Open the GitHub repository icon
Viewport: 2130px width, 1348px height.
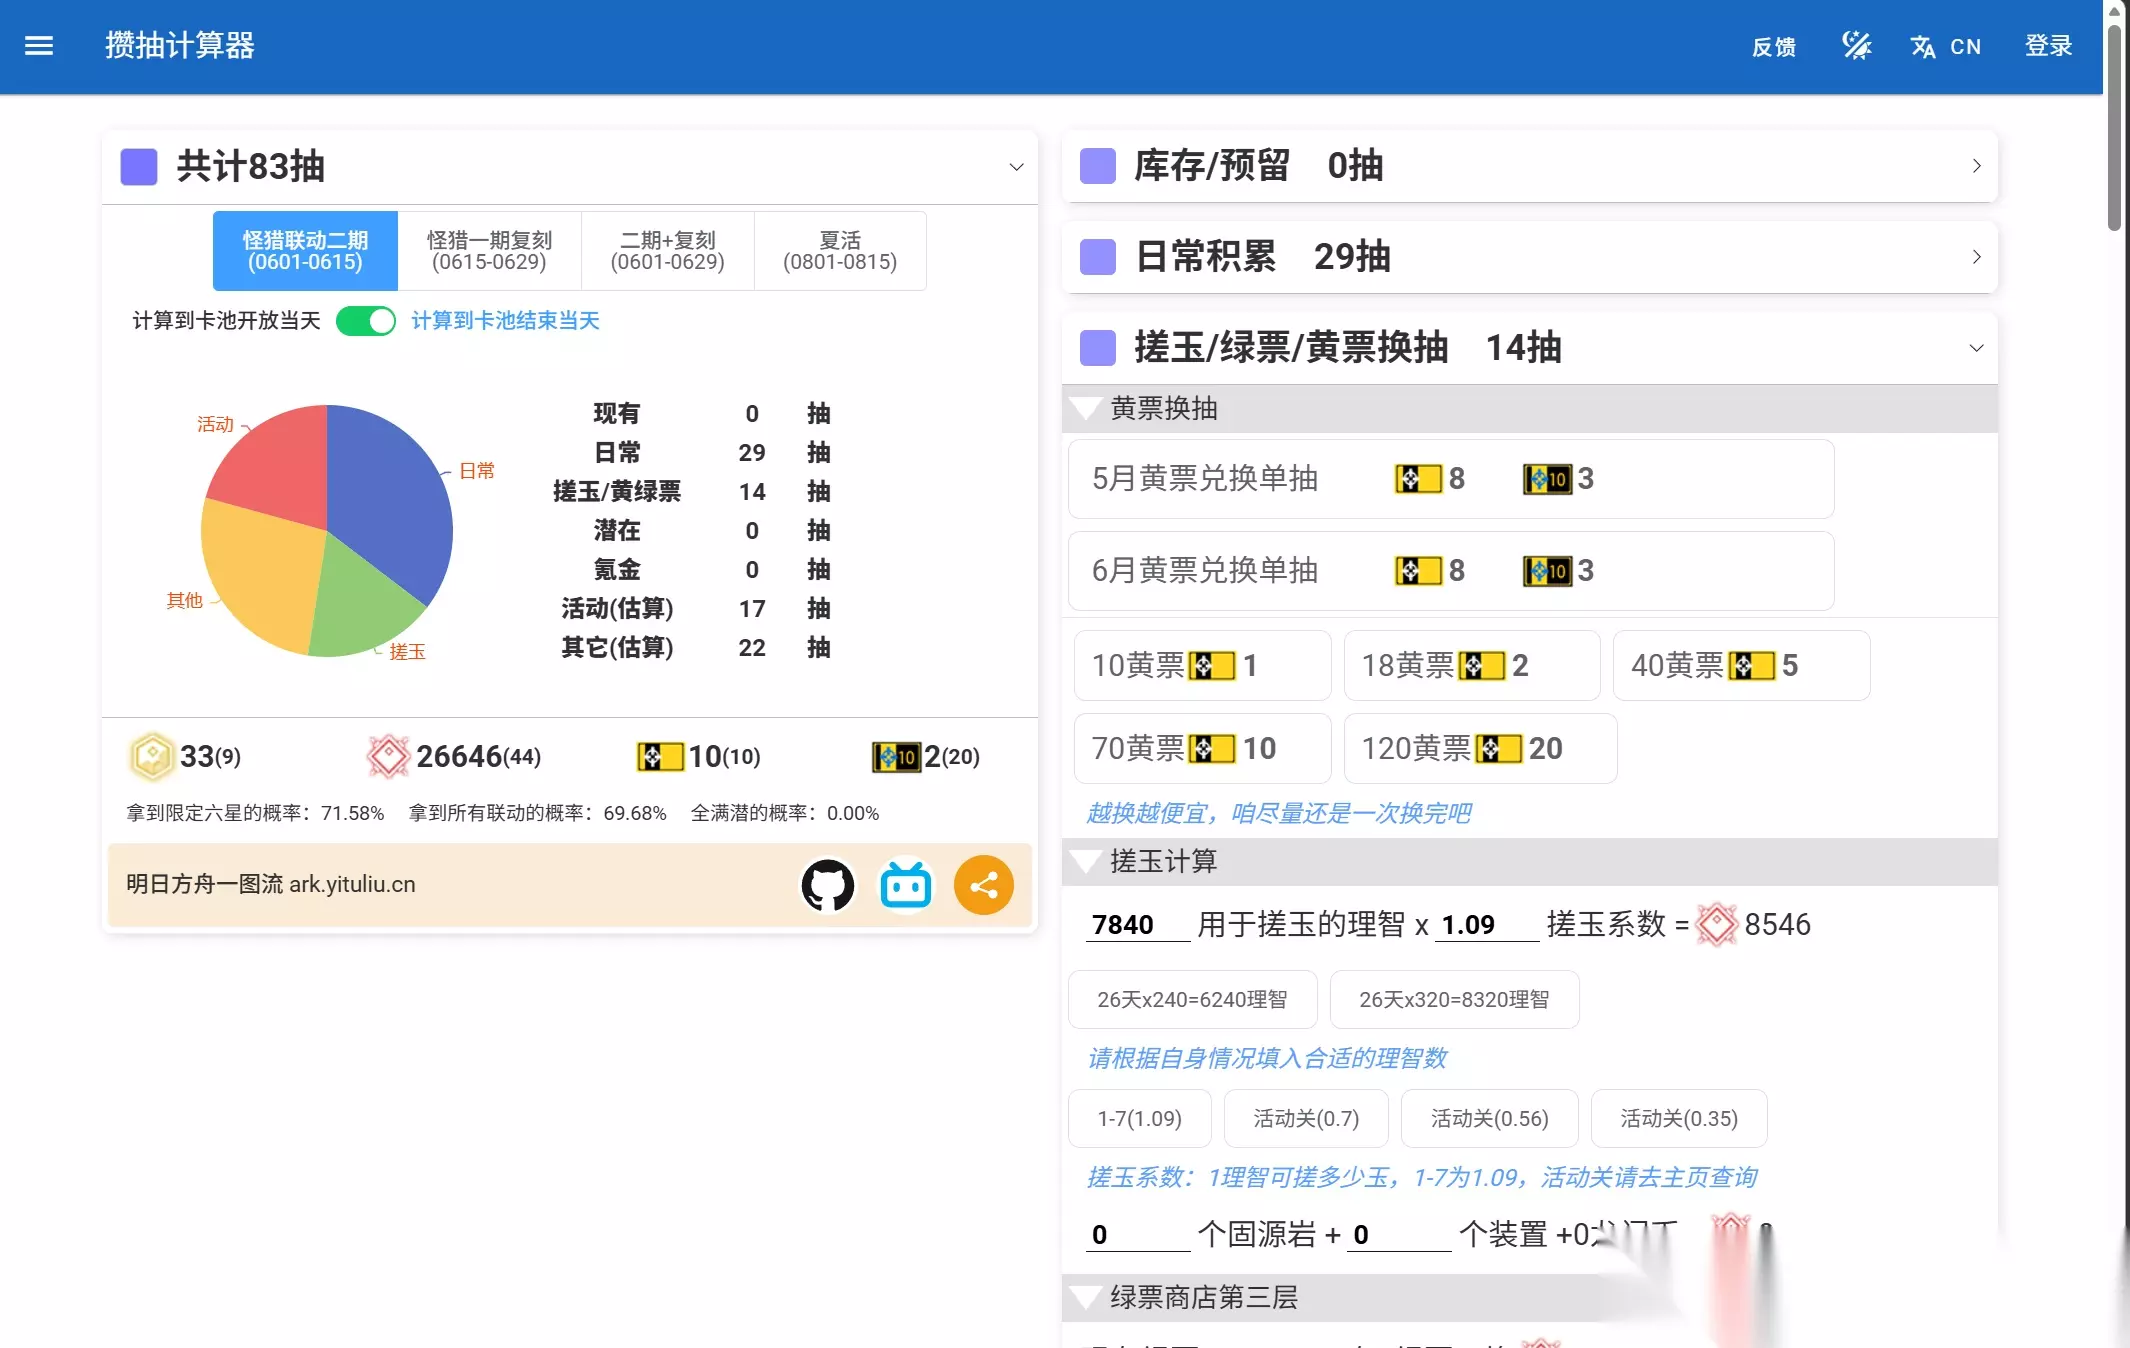828,885
